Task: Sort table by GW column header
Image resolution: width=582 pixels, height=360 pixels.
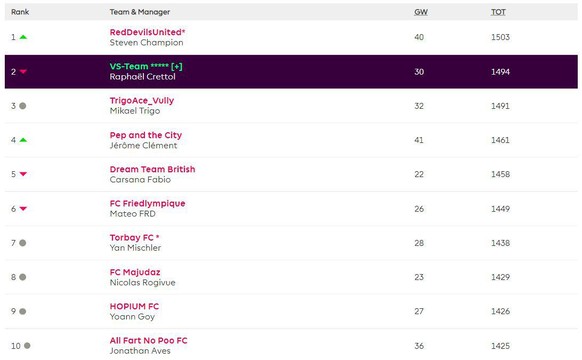Action: click(x=421, y=12)
